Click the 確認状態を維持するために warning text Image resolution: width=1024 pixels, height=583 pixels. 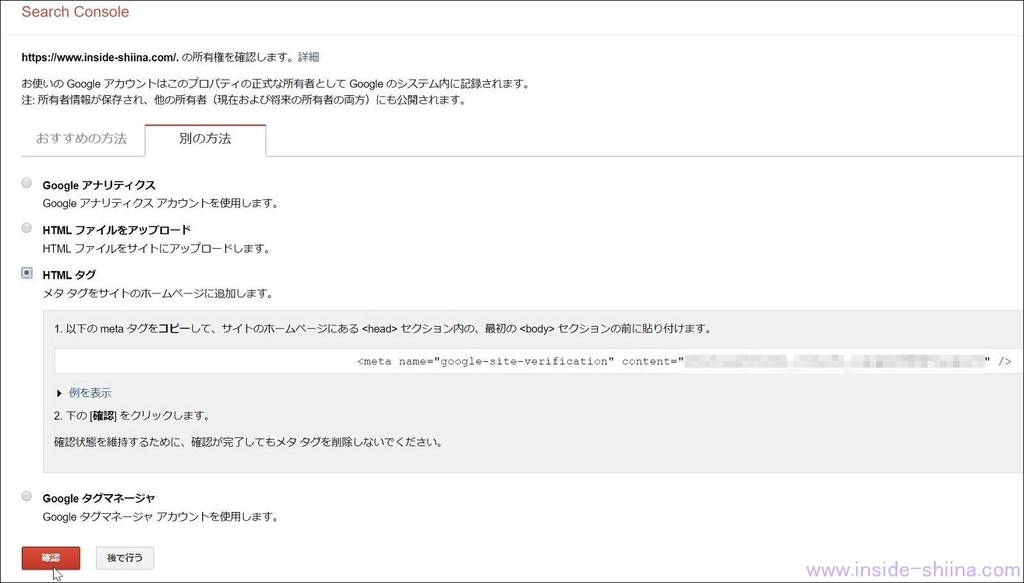(x=248, y=442)
